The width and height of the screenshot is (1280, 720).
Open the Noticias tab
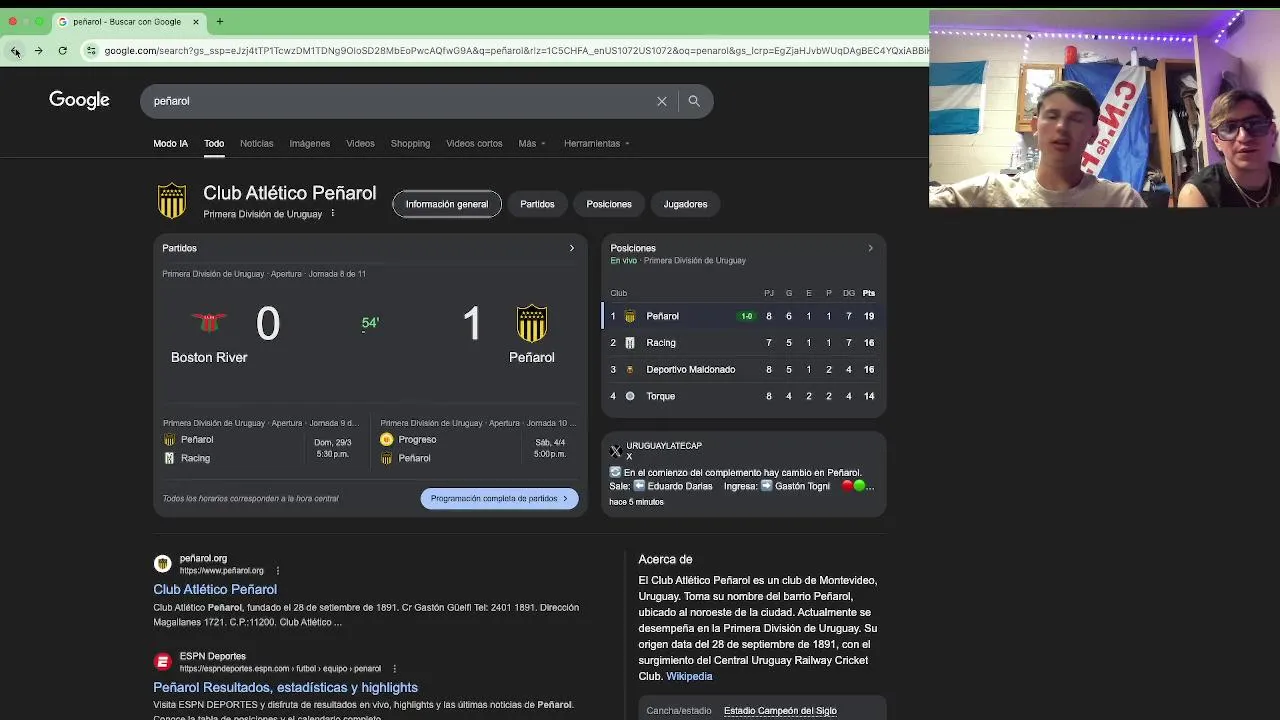(256, 143)
